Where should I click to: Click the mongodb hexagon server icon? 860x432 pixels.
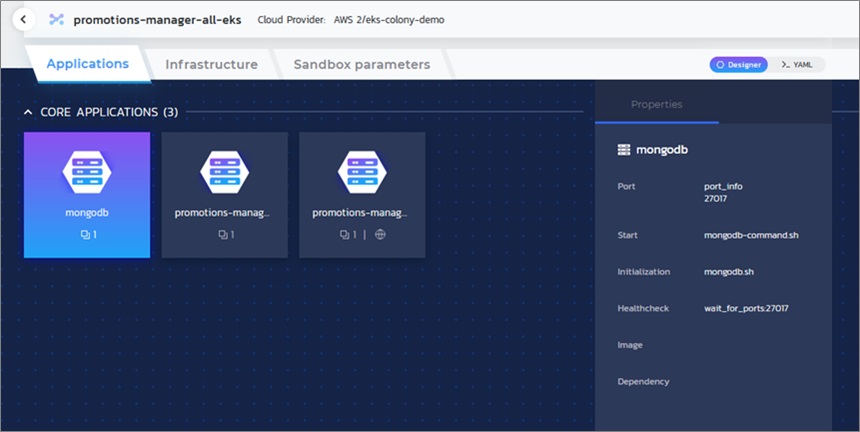(x=87, y=172)
